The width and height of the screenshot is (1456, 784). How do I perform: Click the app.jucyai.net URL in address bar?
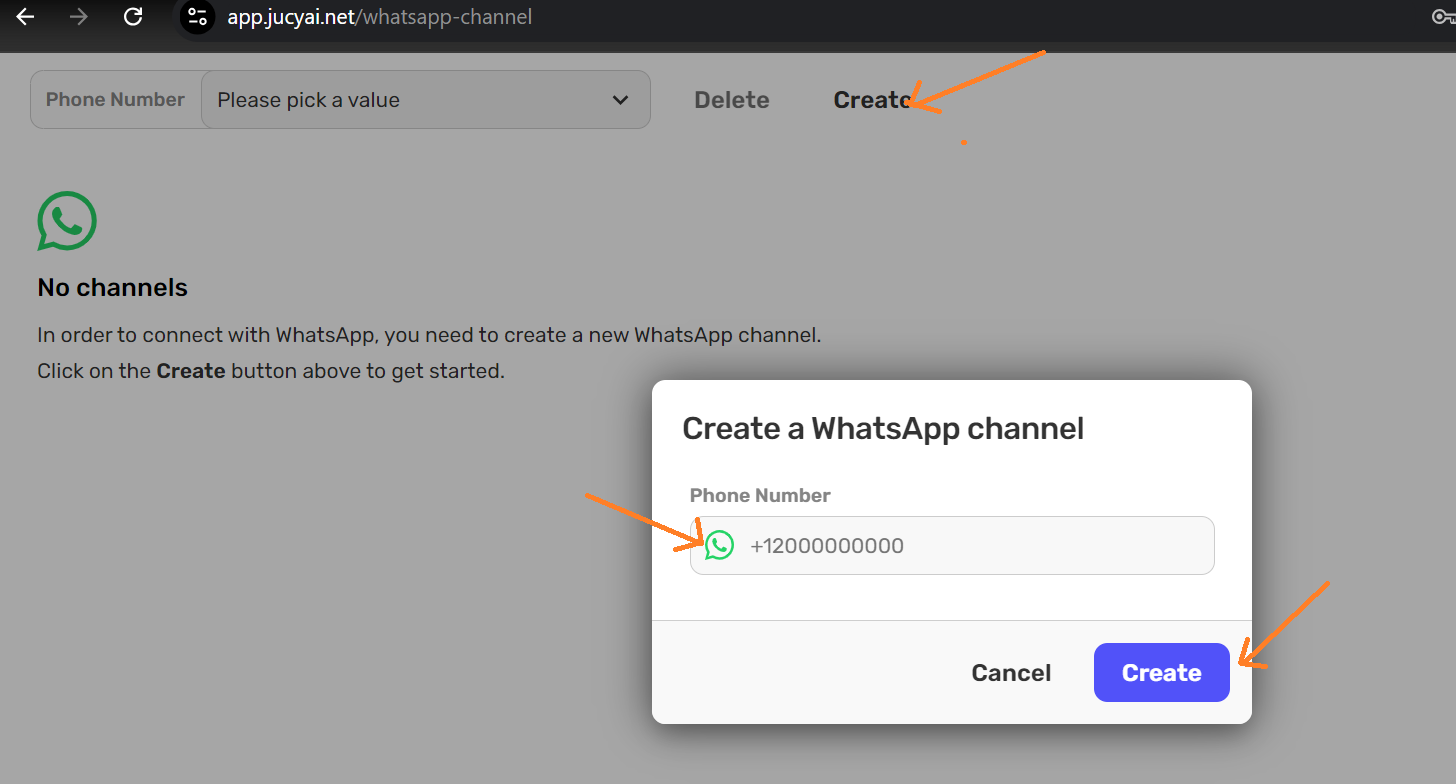click(x=379, y=17)
